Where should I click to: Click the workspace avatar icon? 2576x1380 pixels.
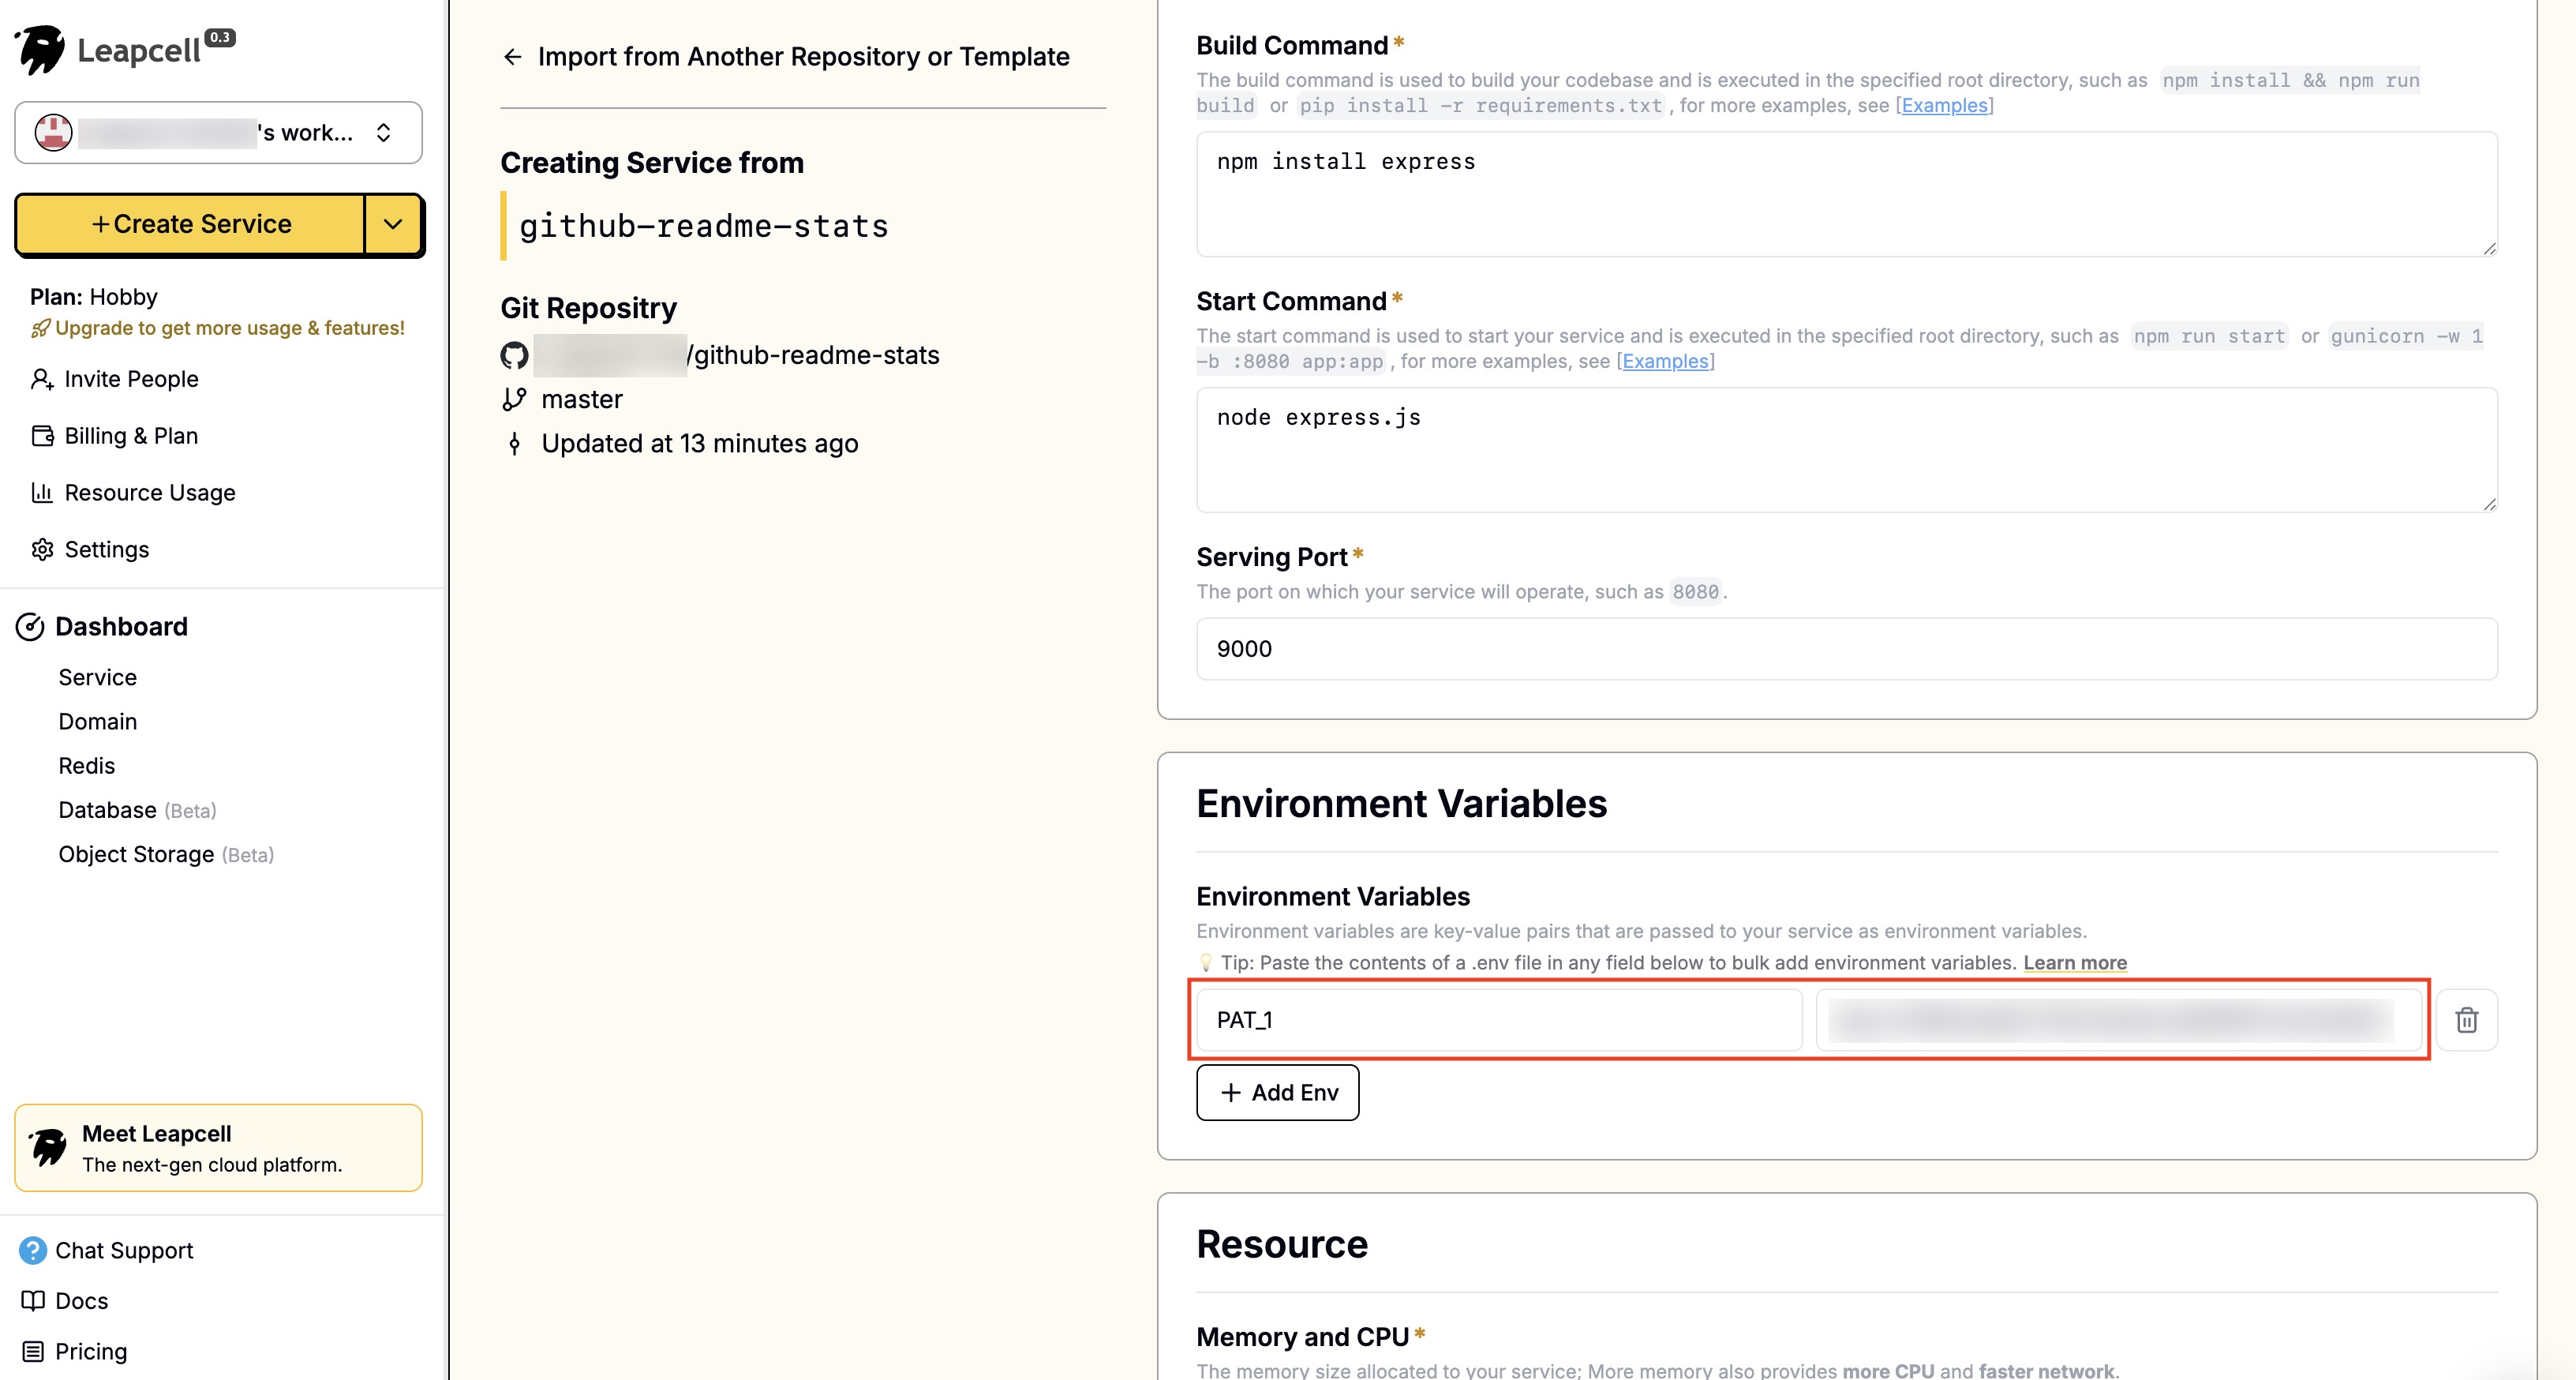tap(53, 132)
